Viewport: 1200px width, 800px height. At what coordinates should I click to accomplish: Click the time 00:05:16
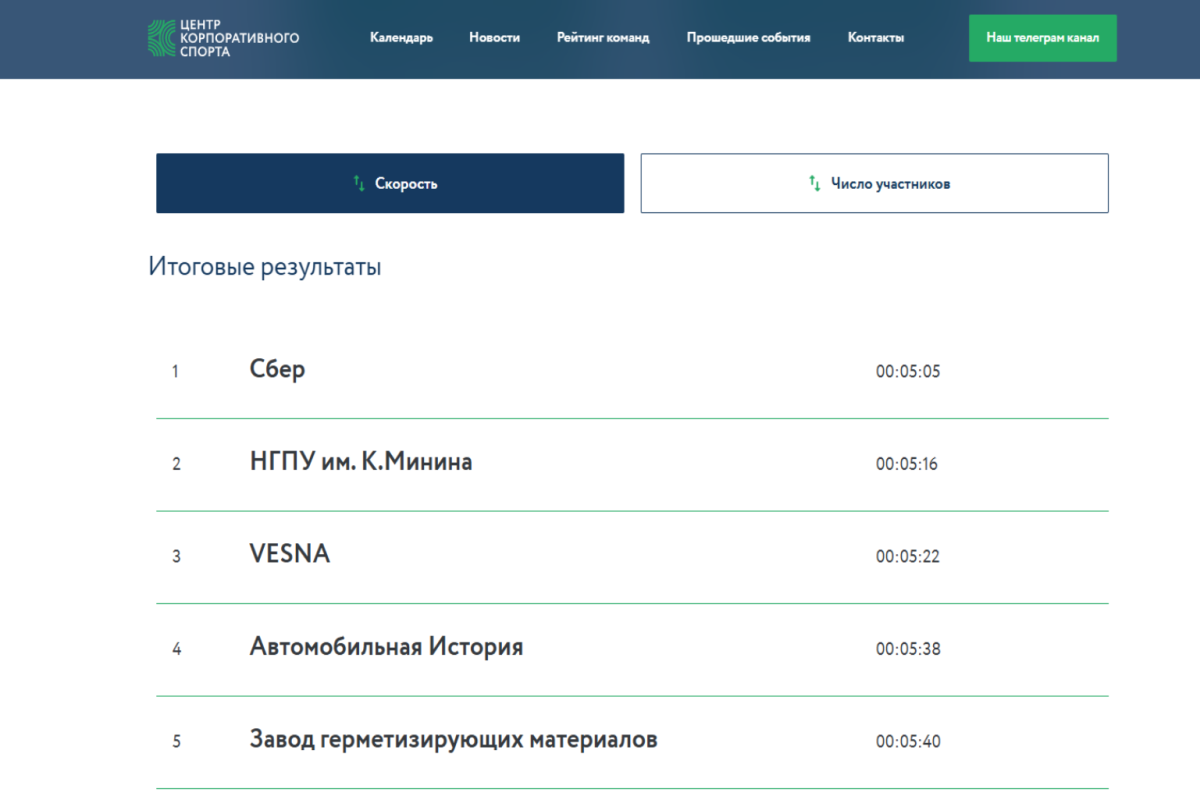pos(907,464)
